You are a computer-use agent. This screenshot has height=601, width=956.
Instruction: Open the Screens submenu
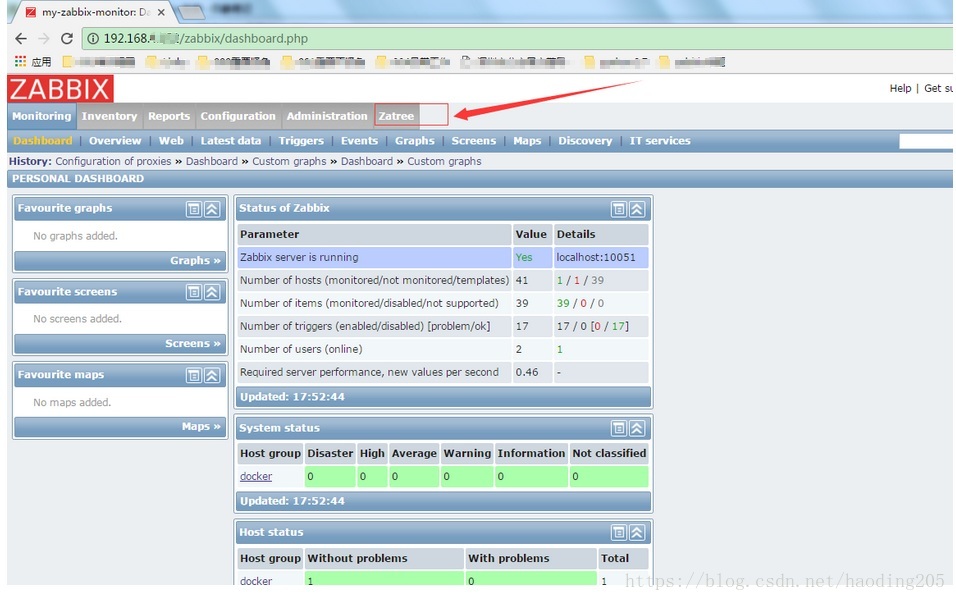[474, 141]
